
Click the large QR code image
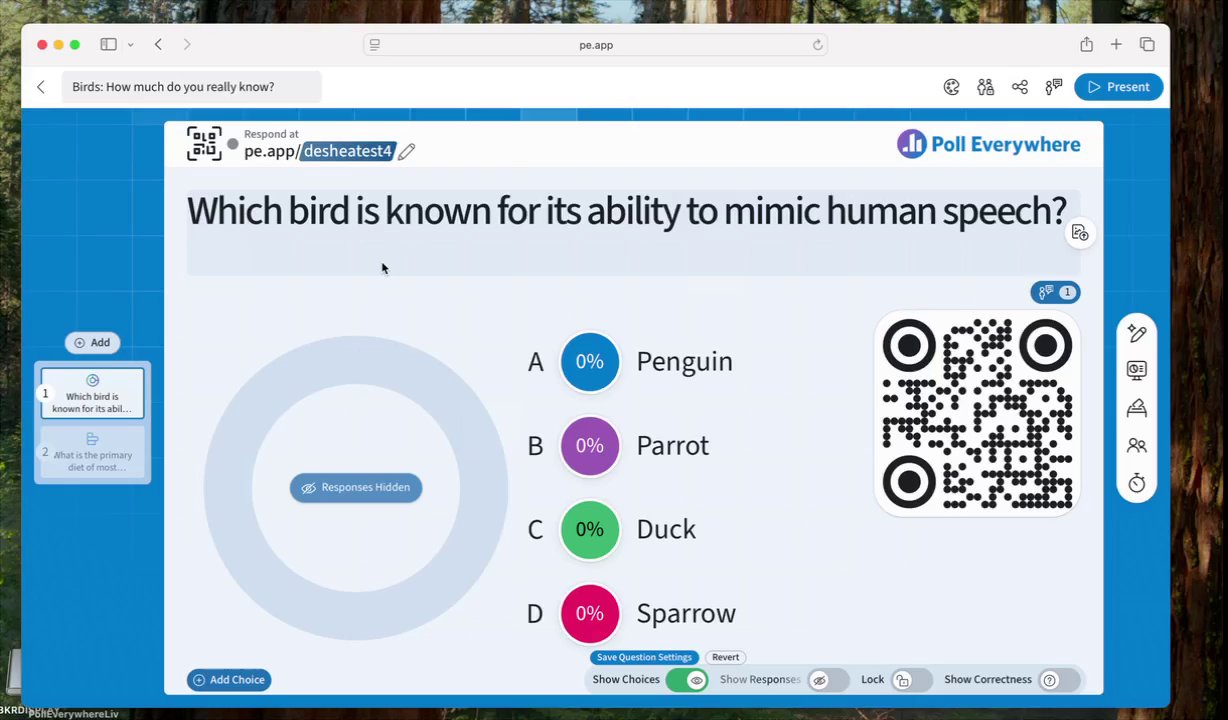pyautogui.click(x=978, y=414)
